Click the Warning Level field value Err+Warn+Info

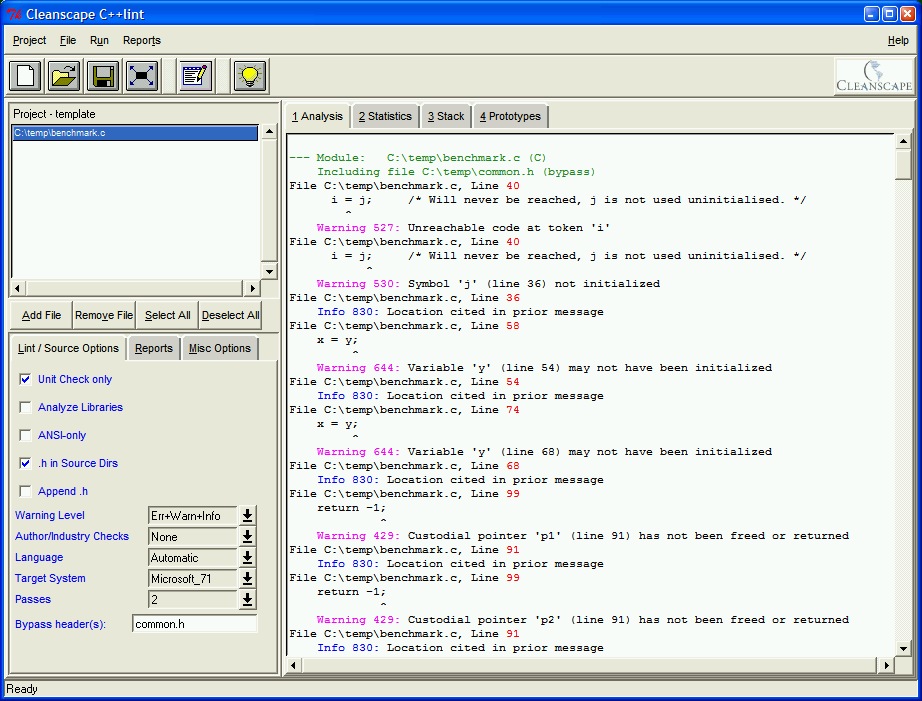point(193,516)
